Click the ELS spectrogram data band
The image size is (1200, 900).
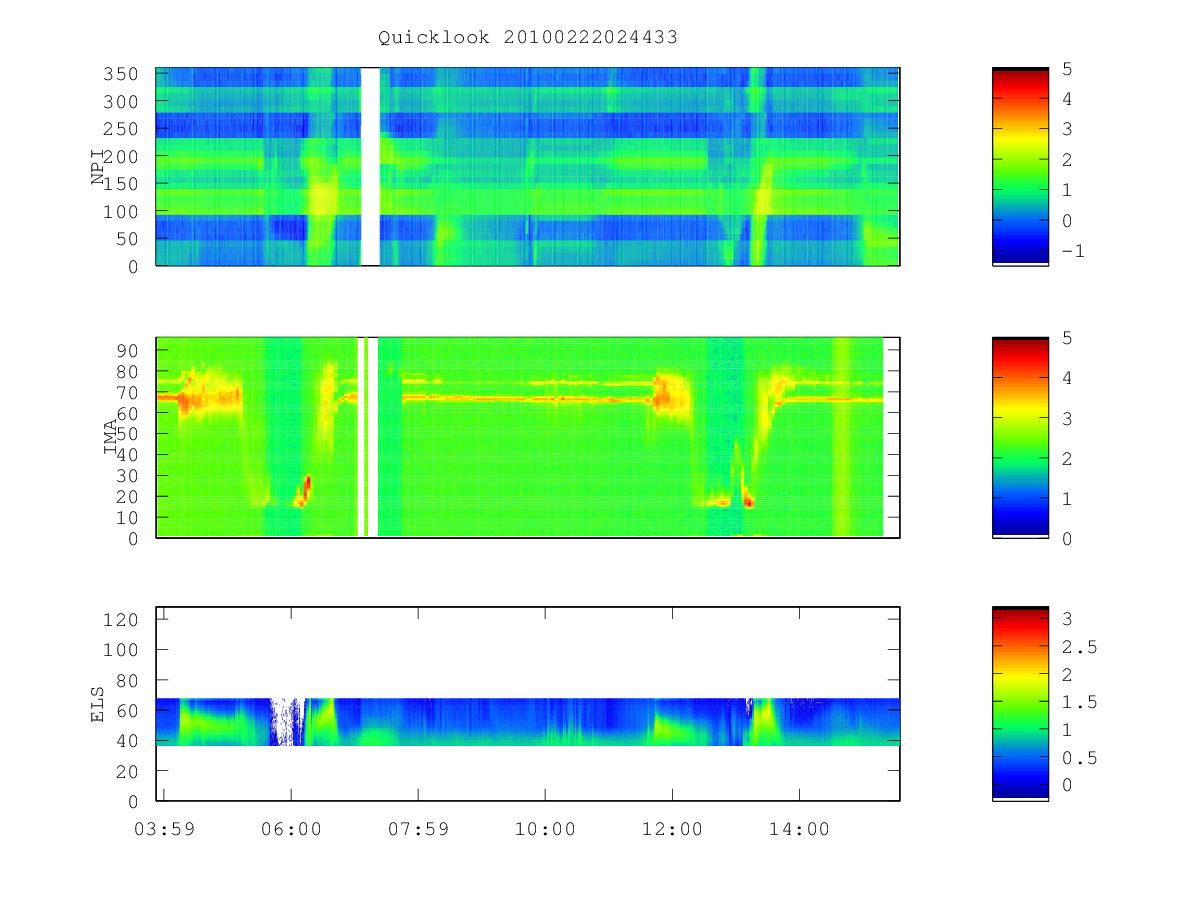pyautogui.click(x=528, y=722)
